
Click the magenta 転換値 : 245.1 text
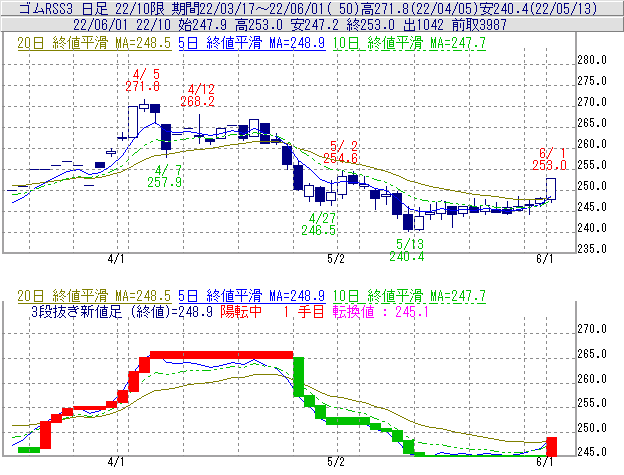tap(380, 312)
